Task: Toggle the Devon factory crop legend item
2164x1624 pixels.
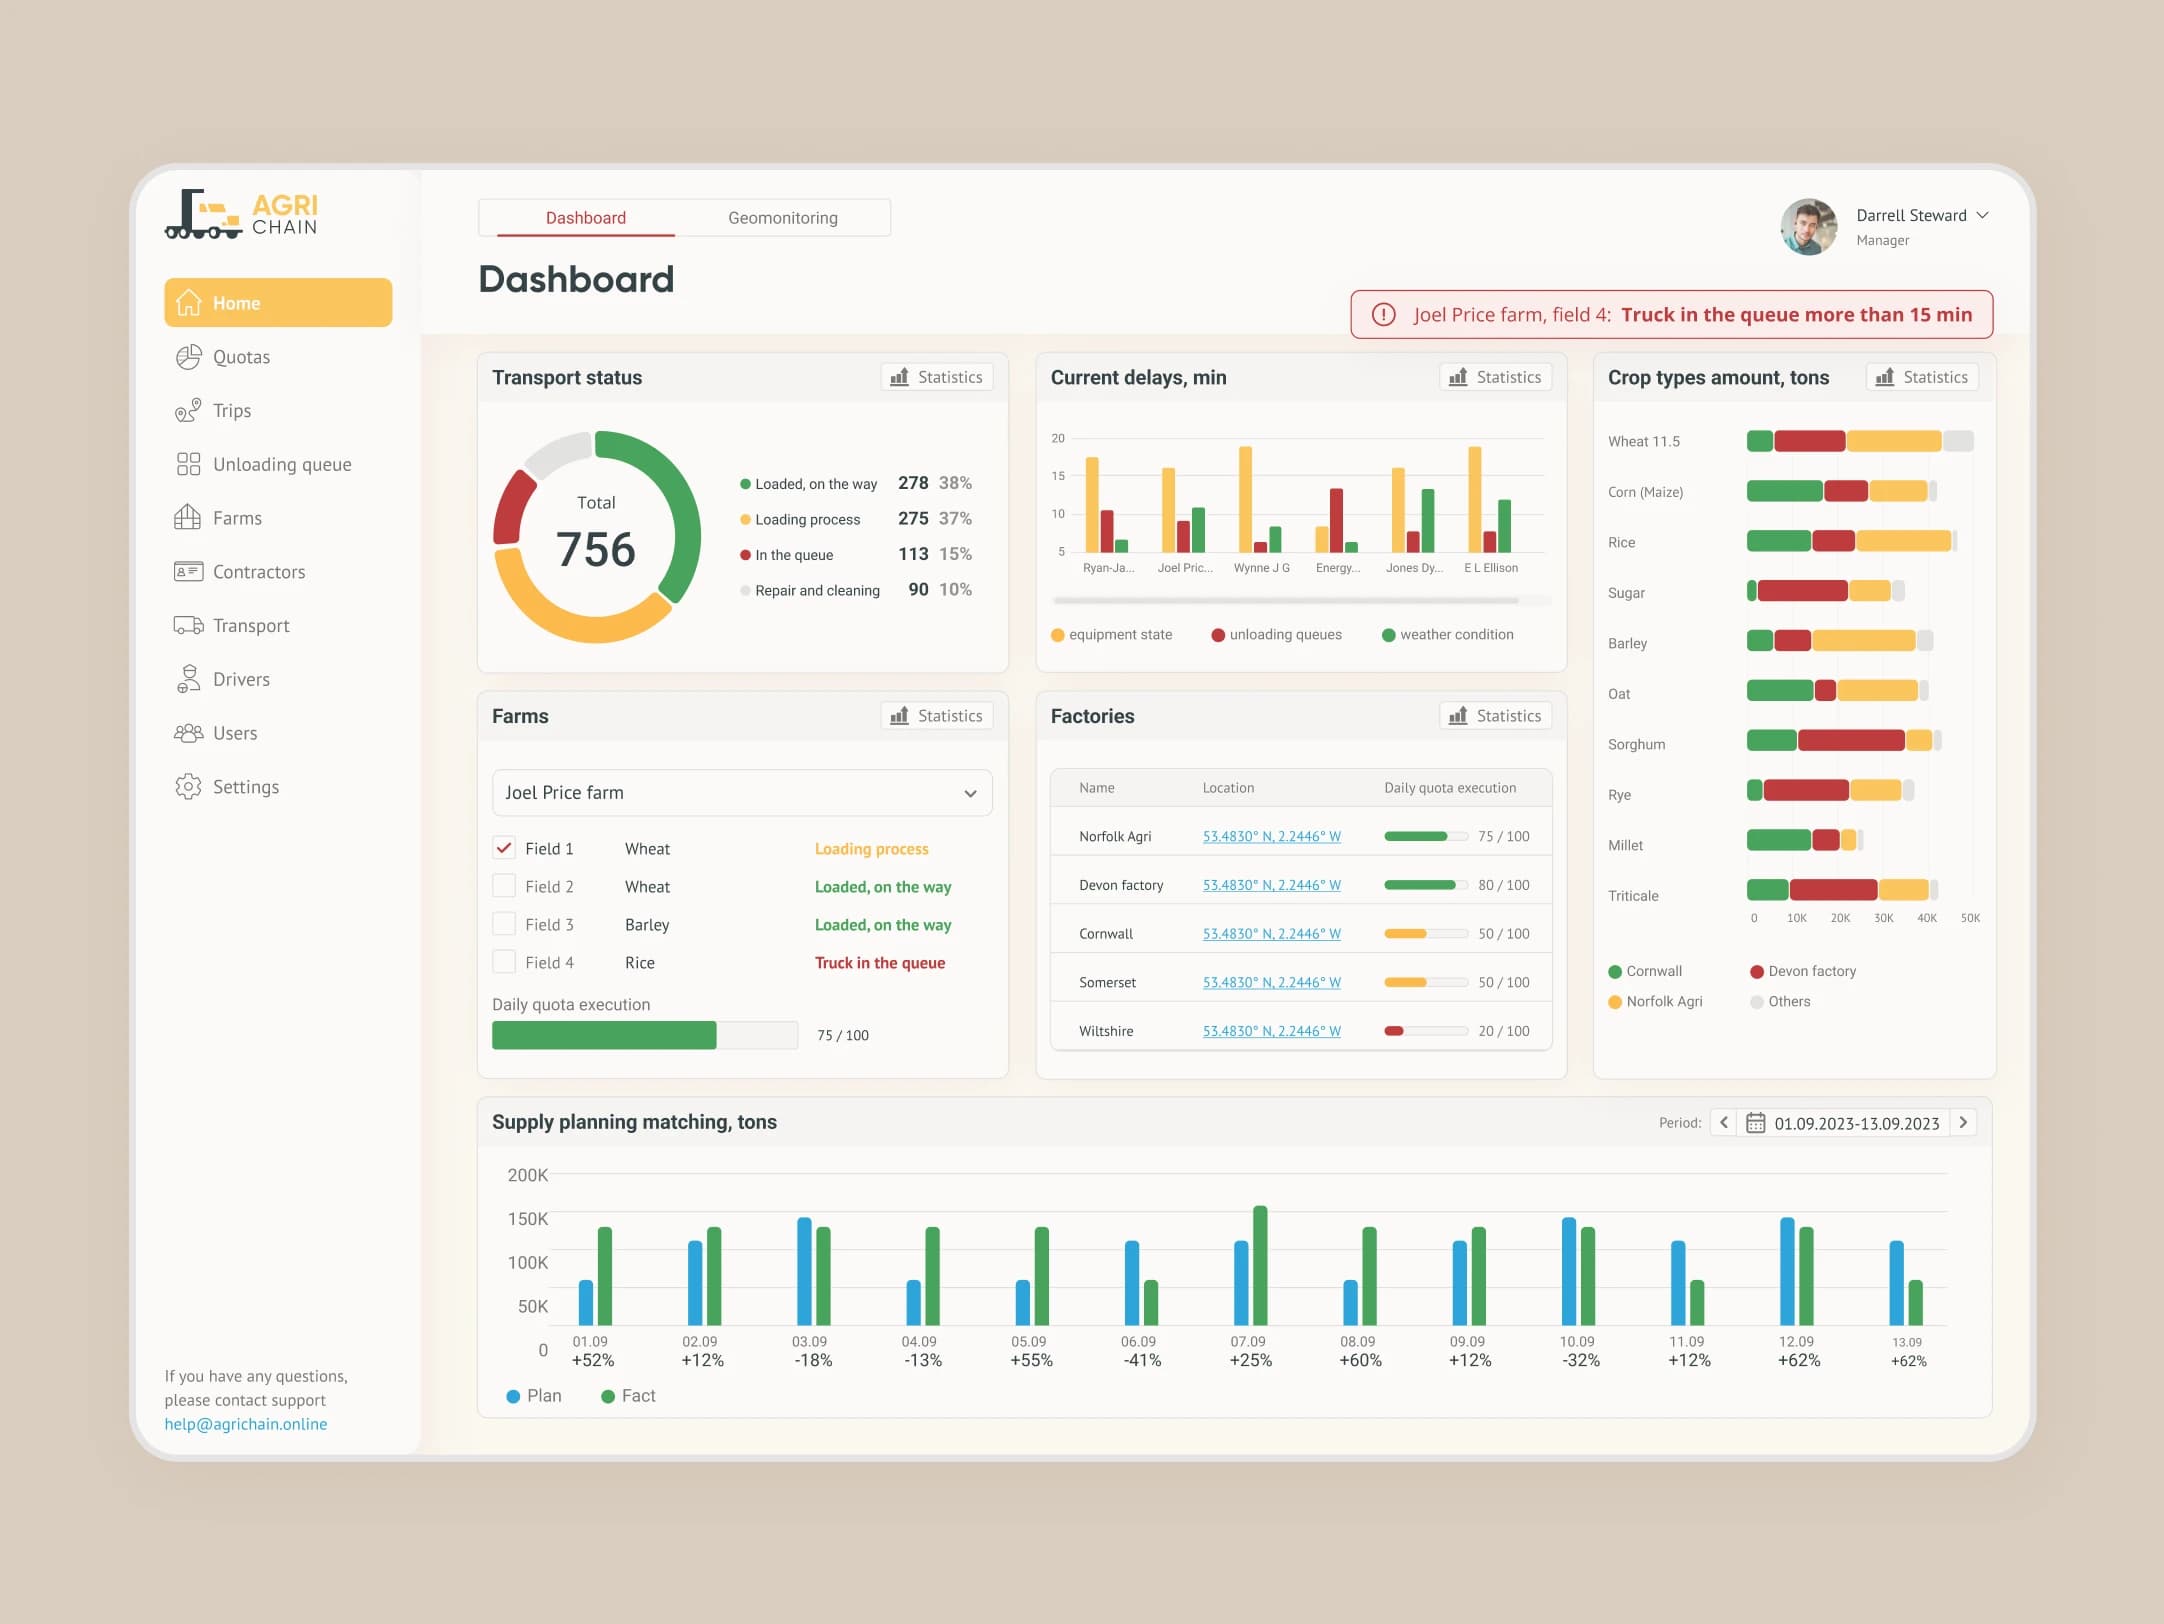Action: coord(1803,971)
